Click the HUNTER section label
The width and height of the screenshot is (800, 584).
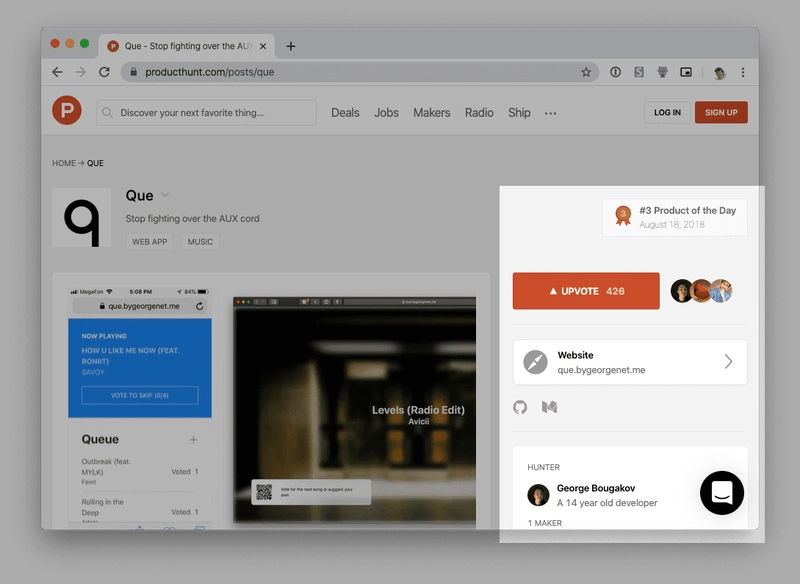click(543, 467)
